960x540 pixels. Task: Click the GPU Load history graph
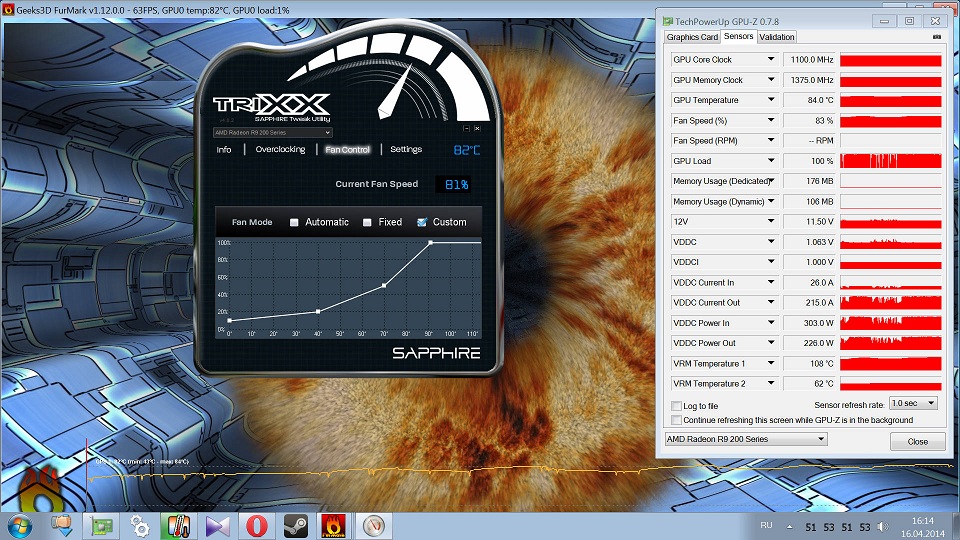[x=891, y=160]
